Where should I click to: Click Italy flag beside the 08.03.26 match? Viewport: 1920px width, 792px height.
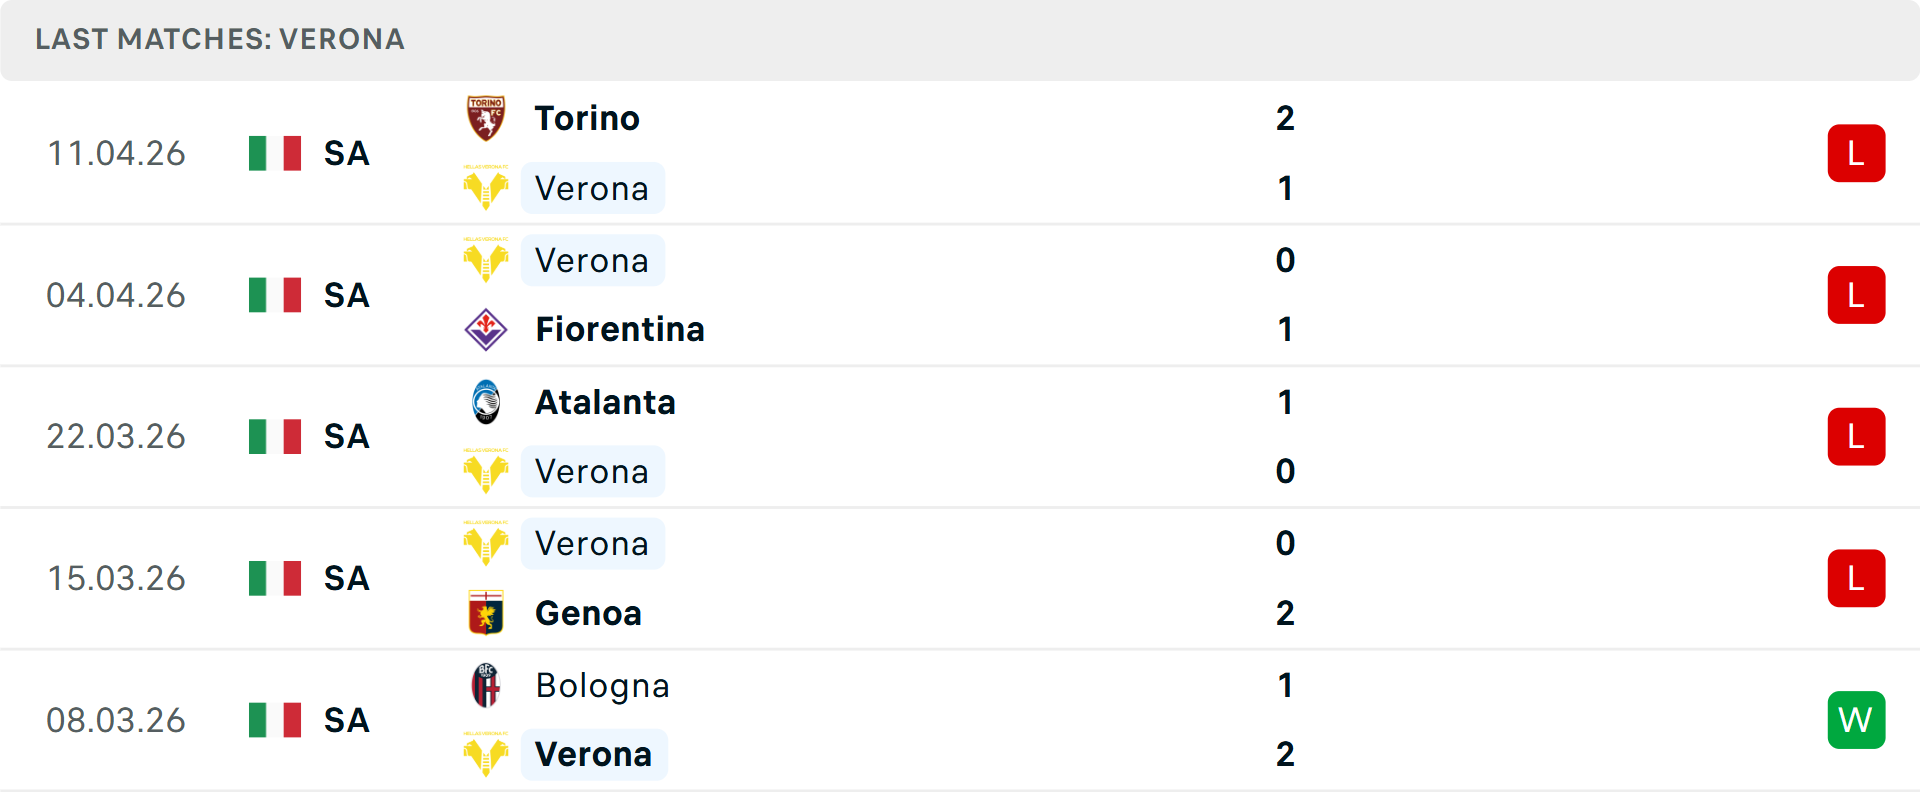coord(275,720)
